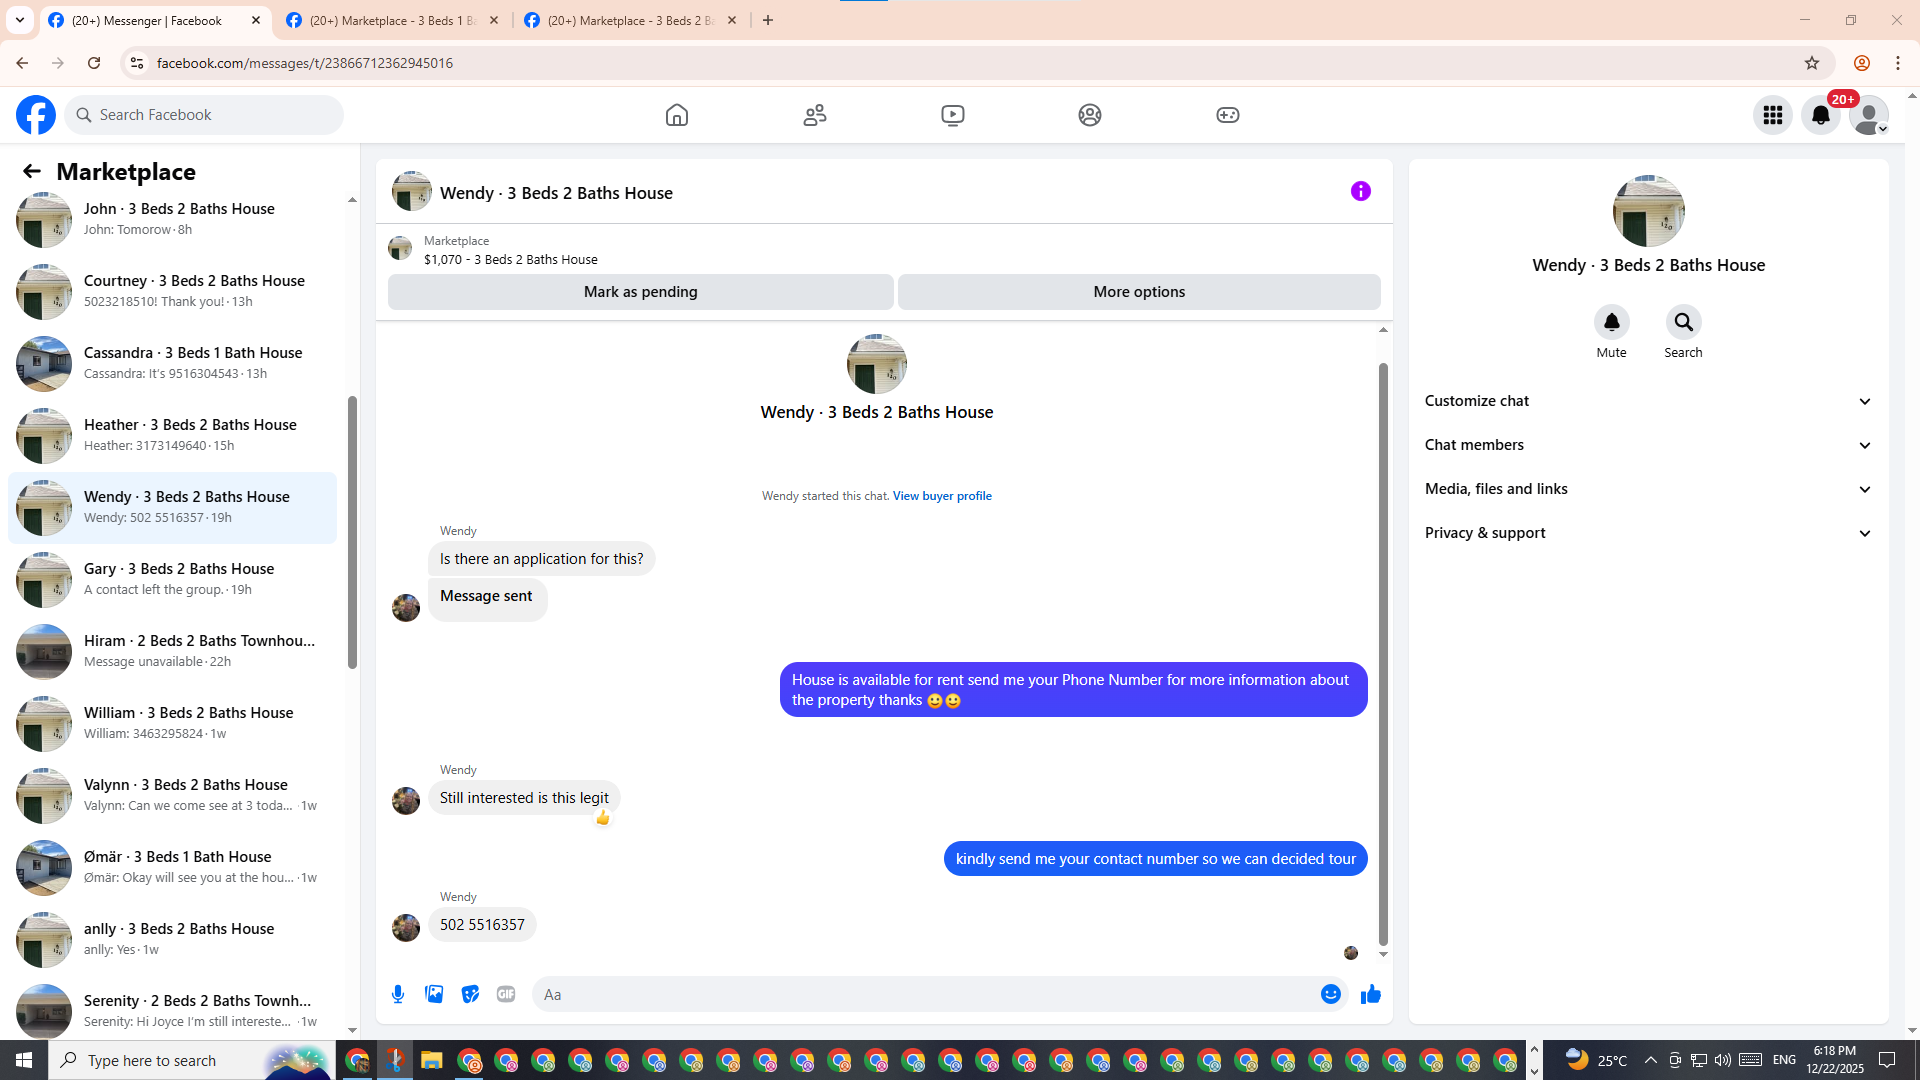The image size is (1920, 1080).
Task: Bookmark this page with star icon
Action: [x=1811, y=63]
